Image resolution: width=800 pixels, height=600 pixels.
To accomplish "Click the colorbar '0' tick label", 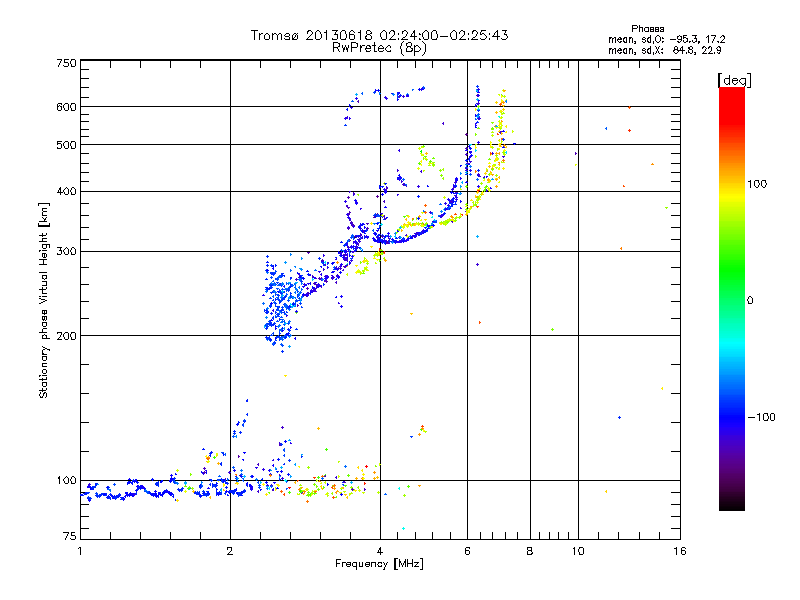I will (750, 300).
